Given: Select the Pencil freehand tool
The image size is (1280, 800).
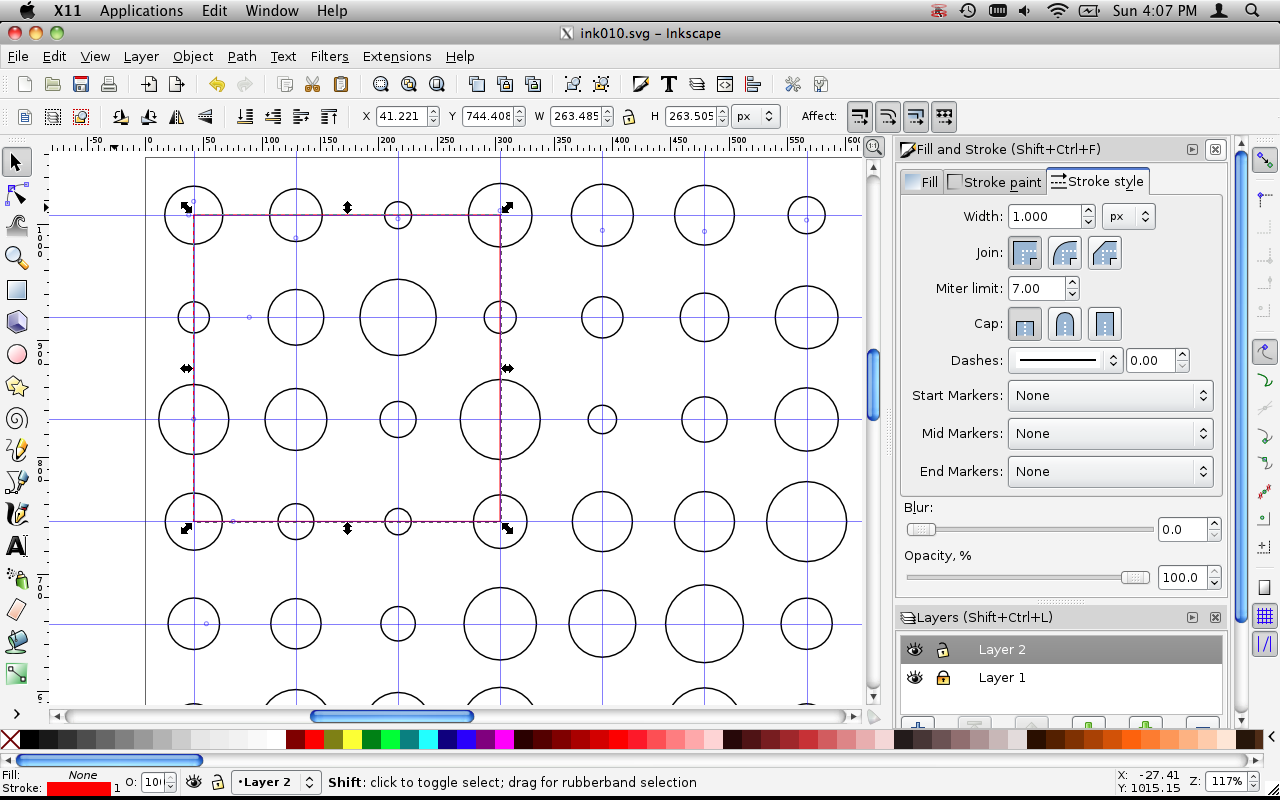Looking at the screenshot, I should pos(17,450).
